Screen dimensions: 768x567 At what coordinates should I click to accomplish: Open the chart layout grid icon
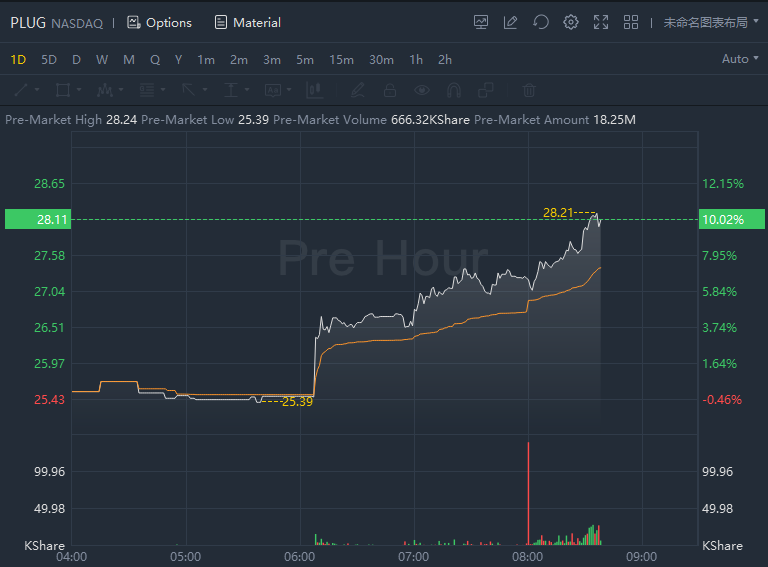coord(631,22)
